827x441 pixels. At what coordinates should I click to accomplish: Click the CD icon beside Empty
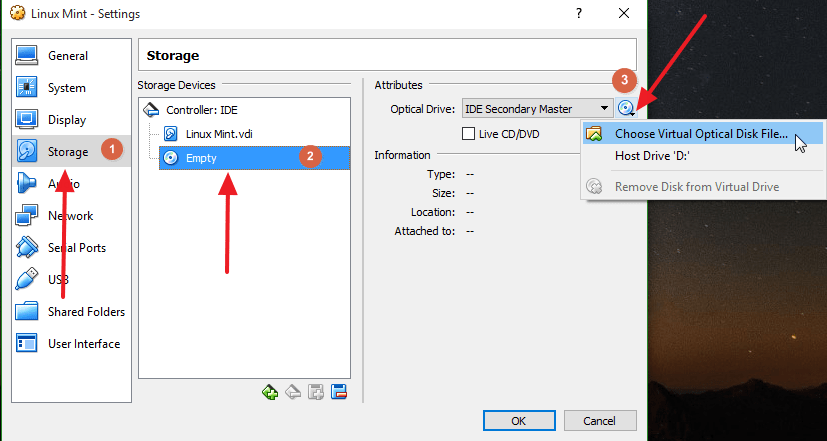[x=171, y=158]
